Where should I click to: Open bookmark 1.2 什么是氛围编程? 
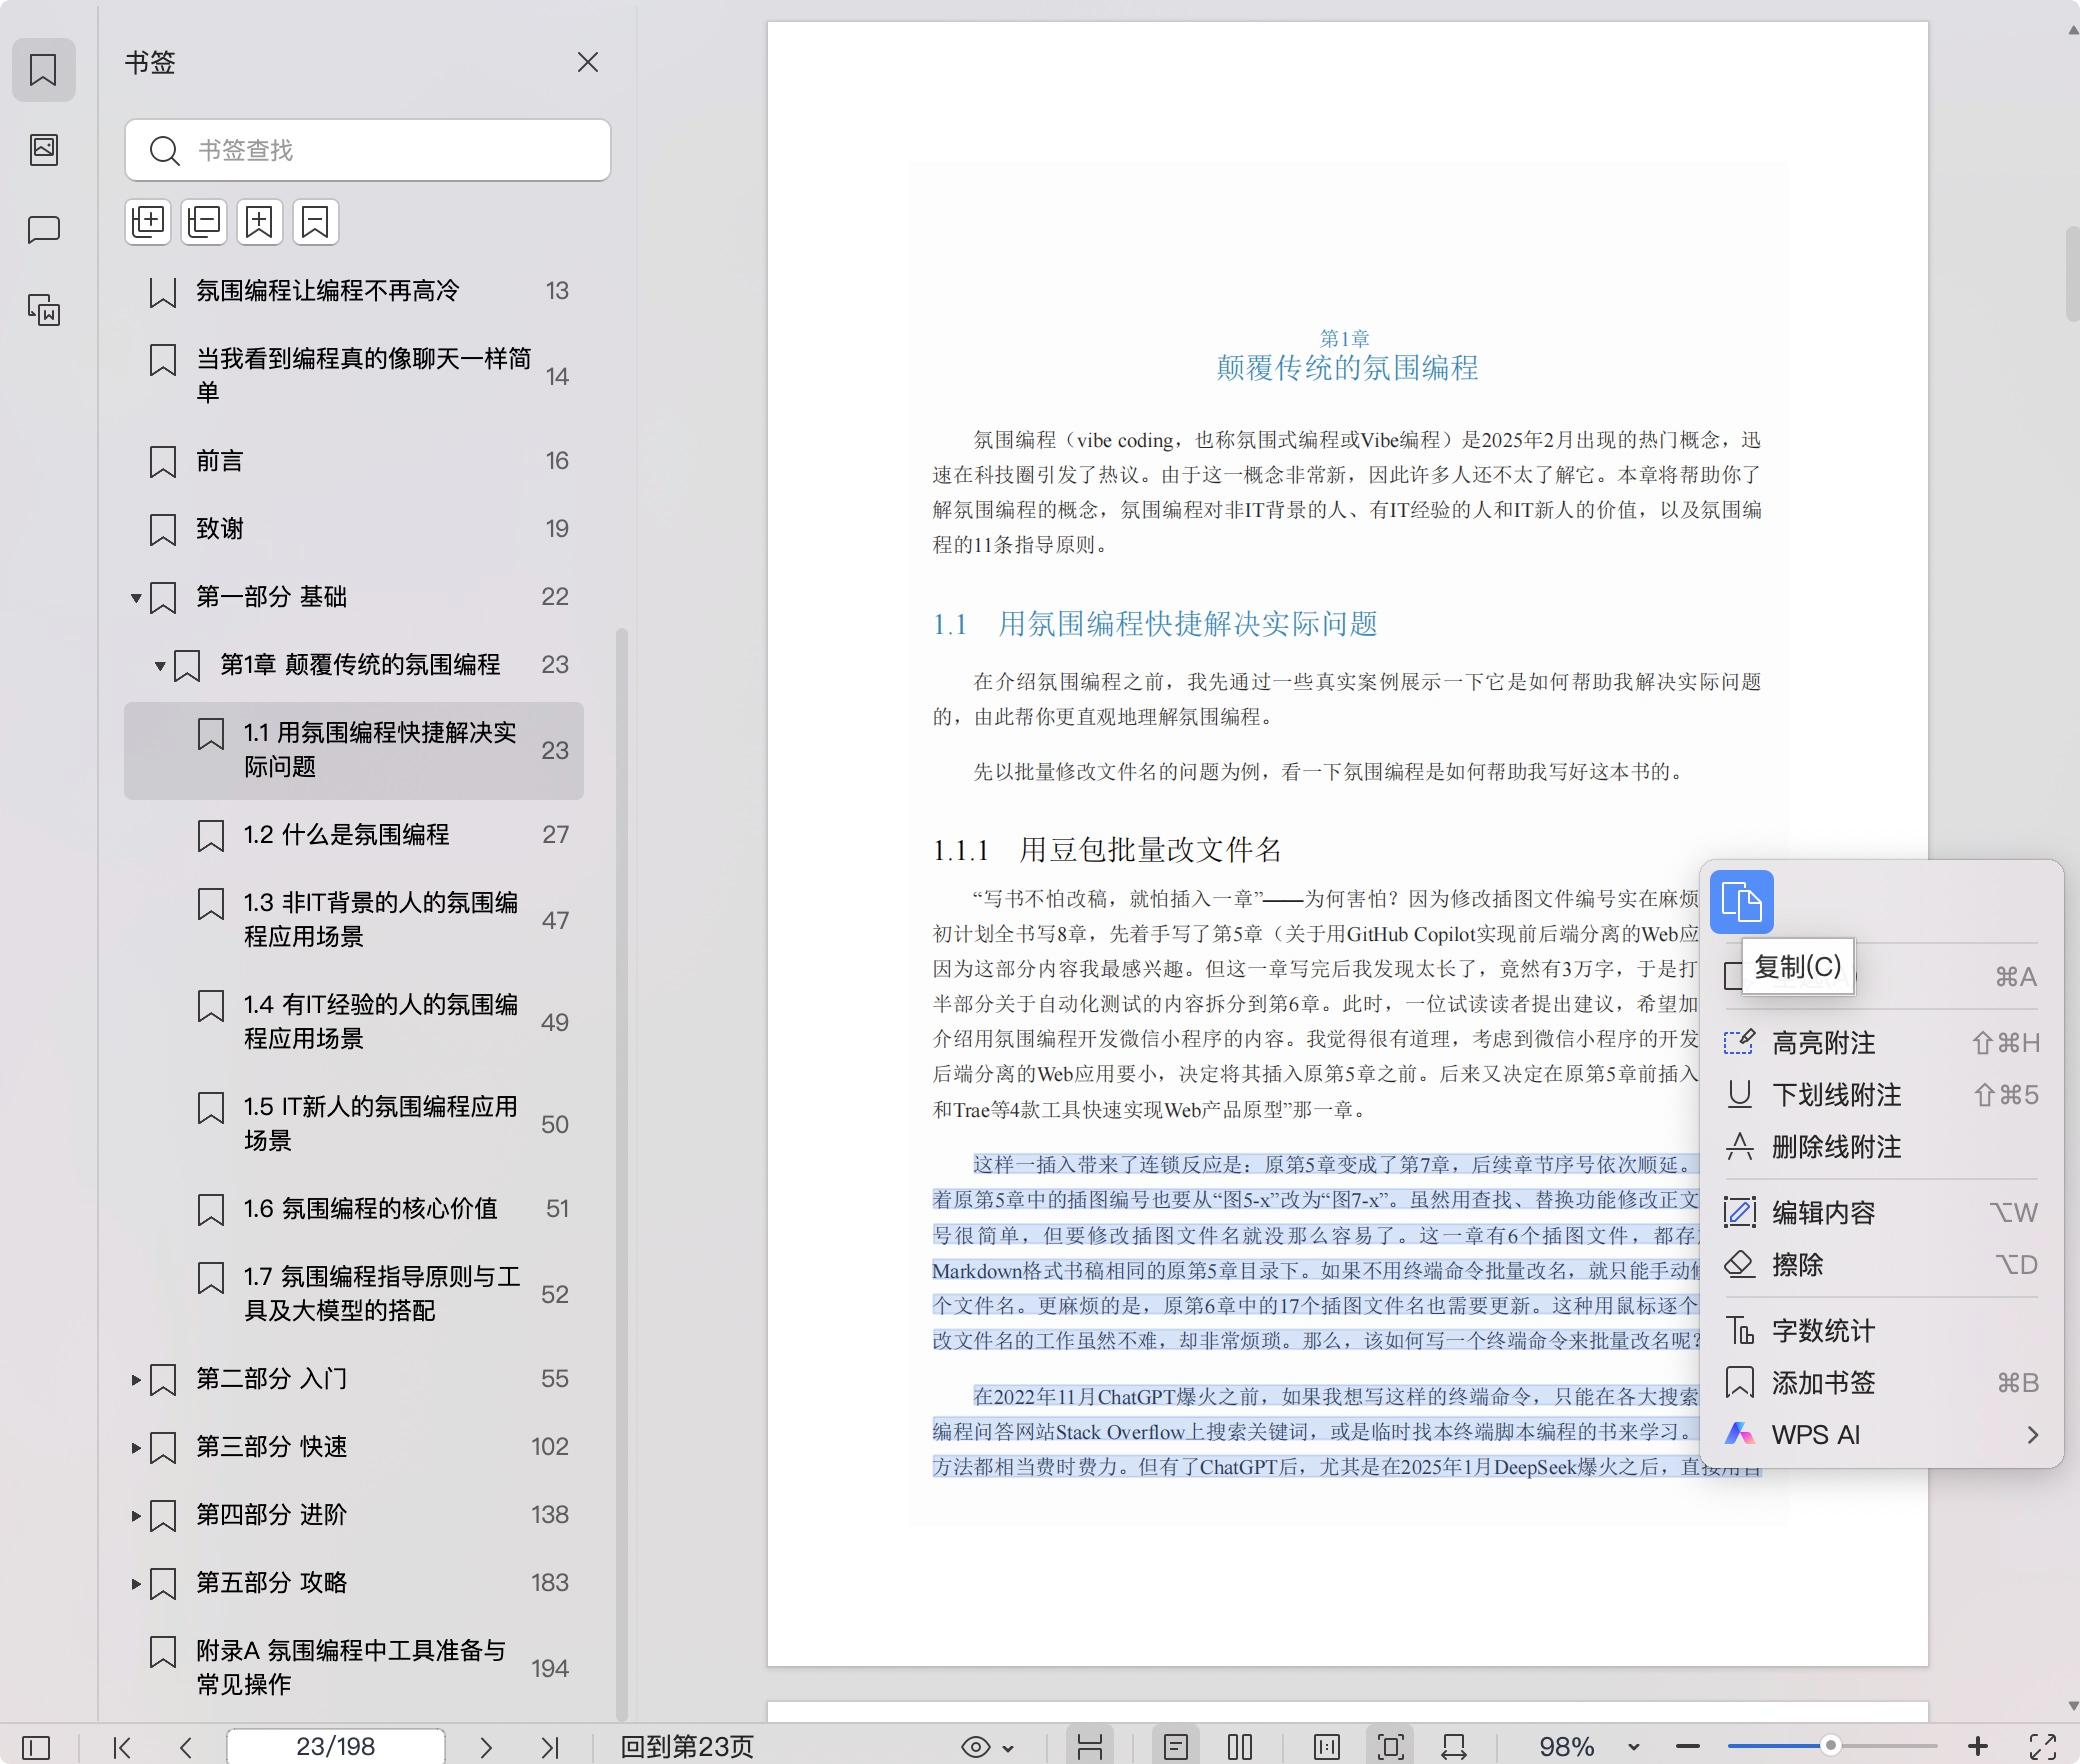(x=346, y=835)
